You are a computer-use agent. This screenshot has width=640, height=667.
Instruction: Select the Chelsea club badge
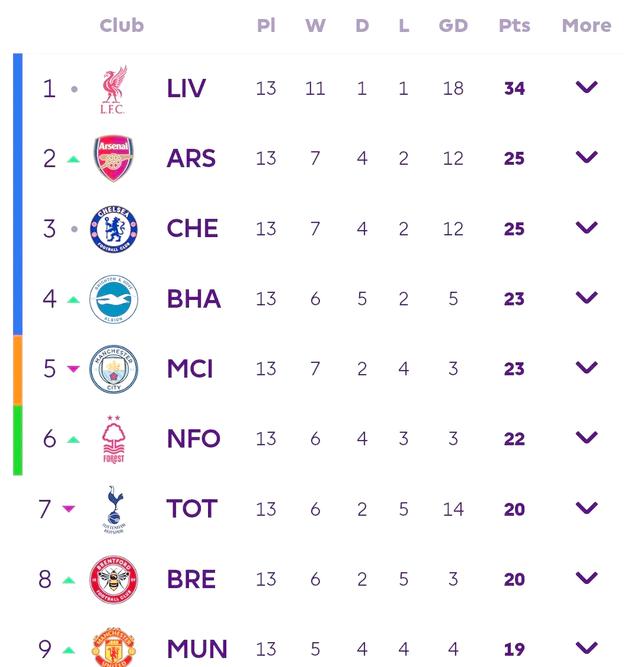[113, 229]
